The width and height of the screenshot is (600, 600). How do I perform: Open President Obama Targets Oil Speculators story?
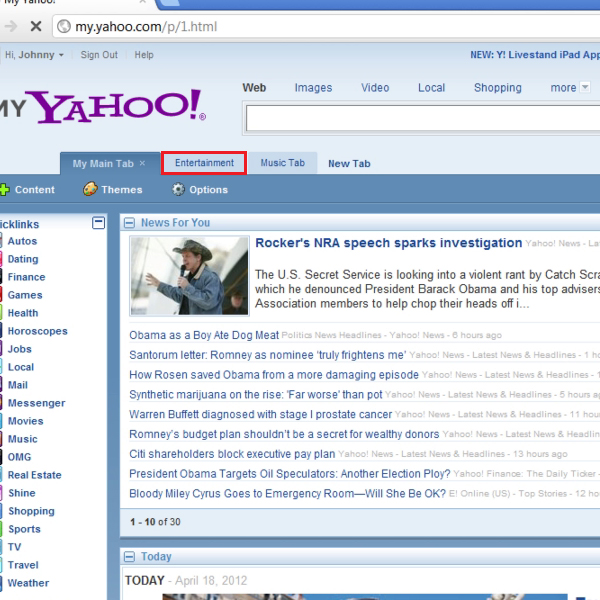tap(290, 474)
